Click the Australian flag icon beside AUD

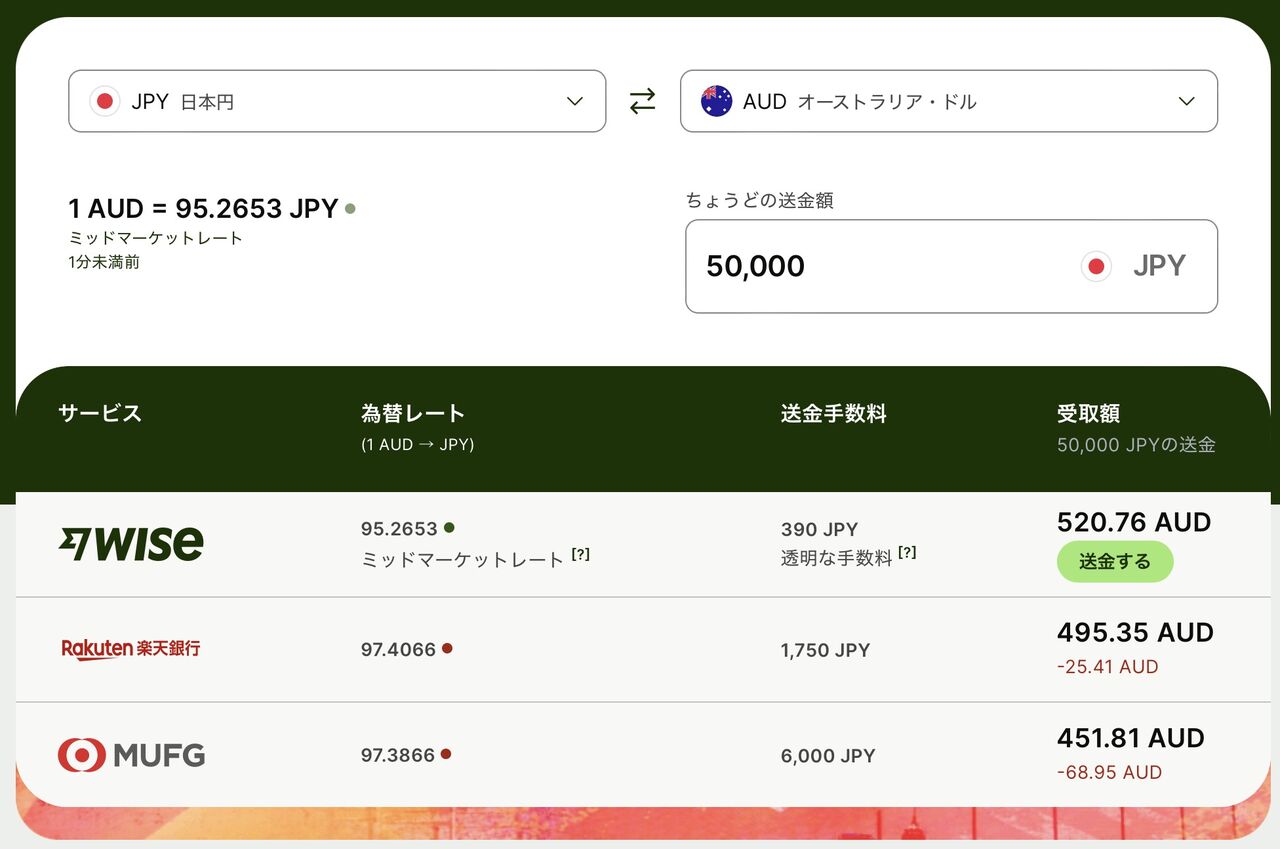(x=716, y=101)
